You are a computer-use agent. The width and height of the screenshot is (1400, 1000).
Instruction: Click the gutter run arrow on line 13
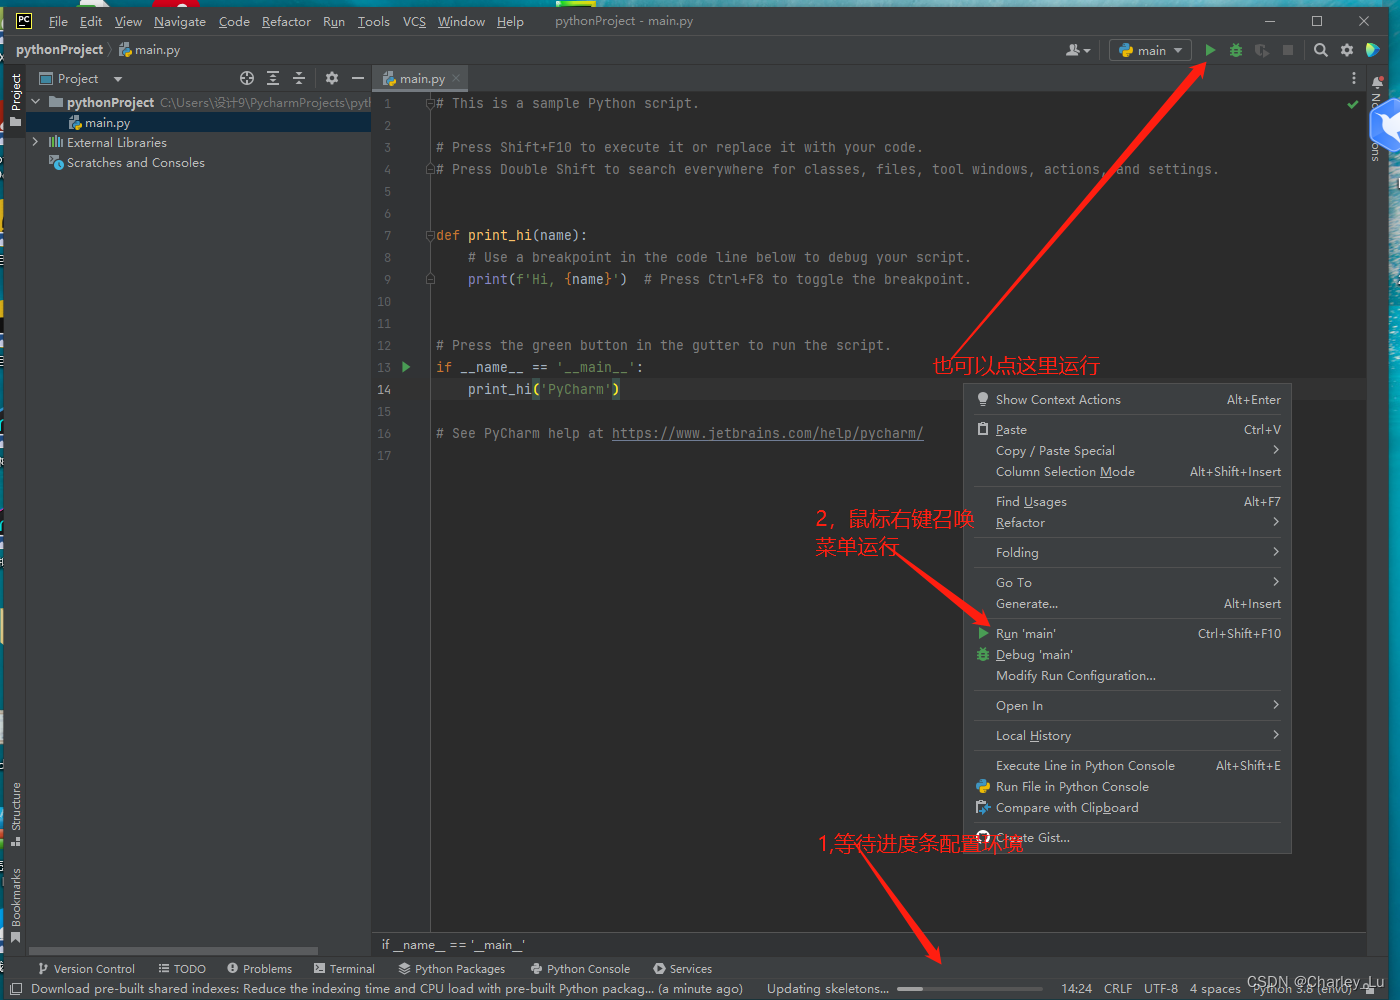coord(406,367)
